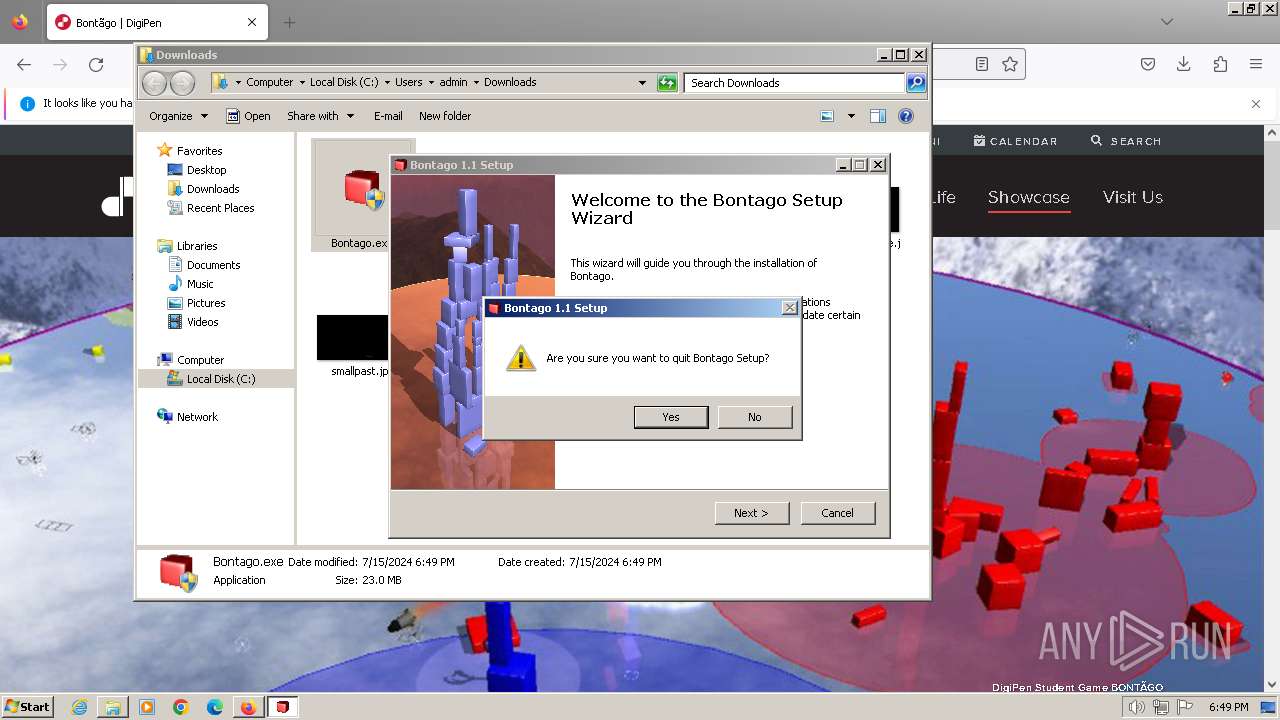Dismiss Firefox notification bar
Screen dimensions: 1280x720
point(1256,103)
